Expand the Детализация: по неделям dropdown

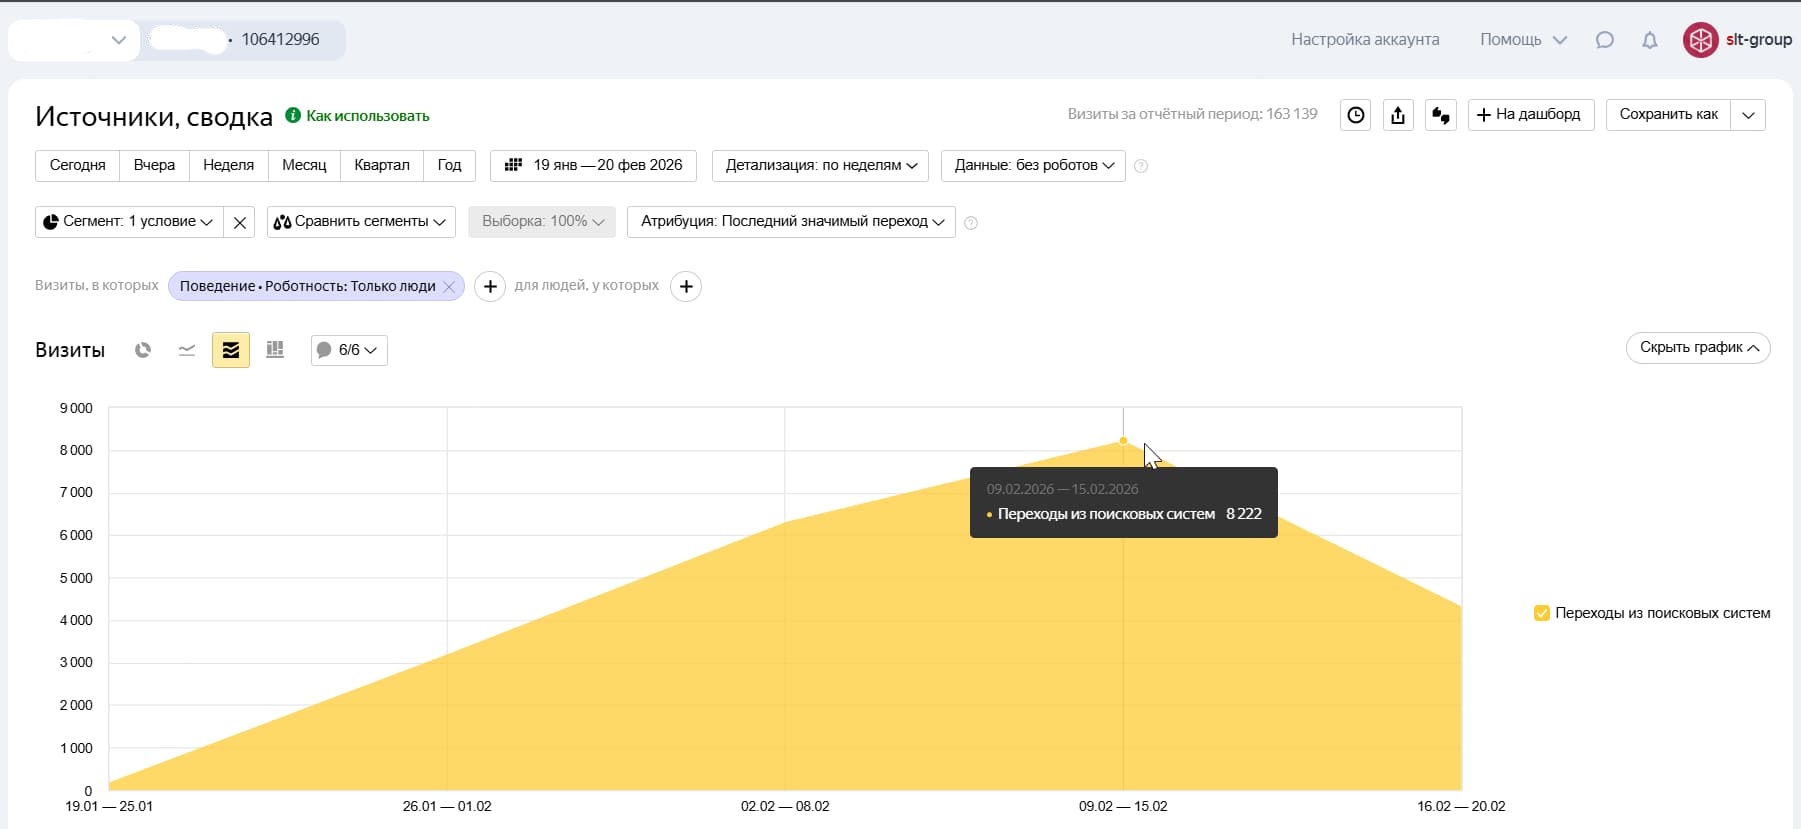coord(820,165)
